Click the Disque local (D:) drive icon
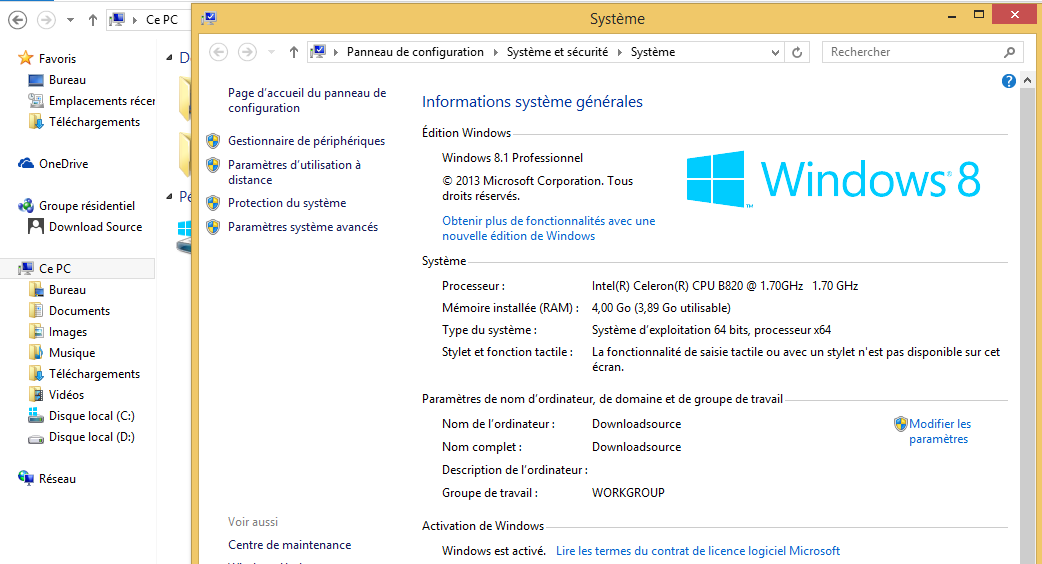1042x564 pixels. point(36,438)
